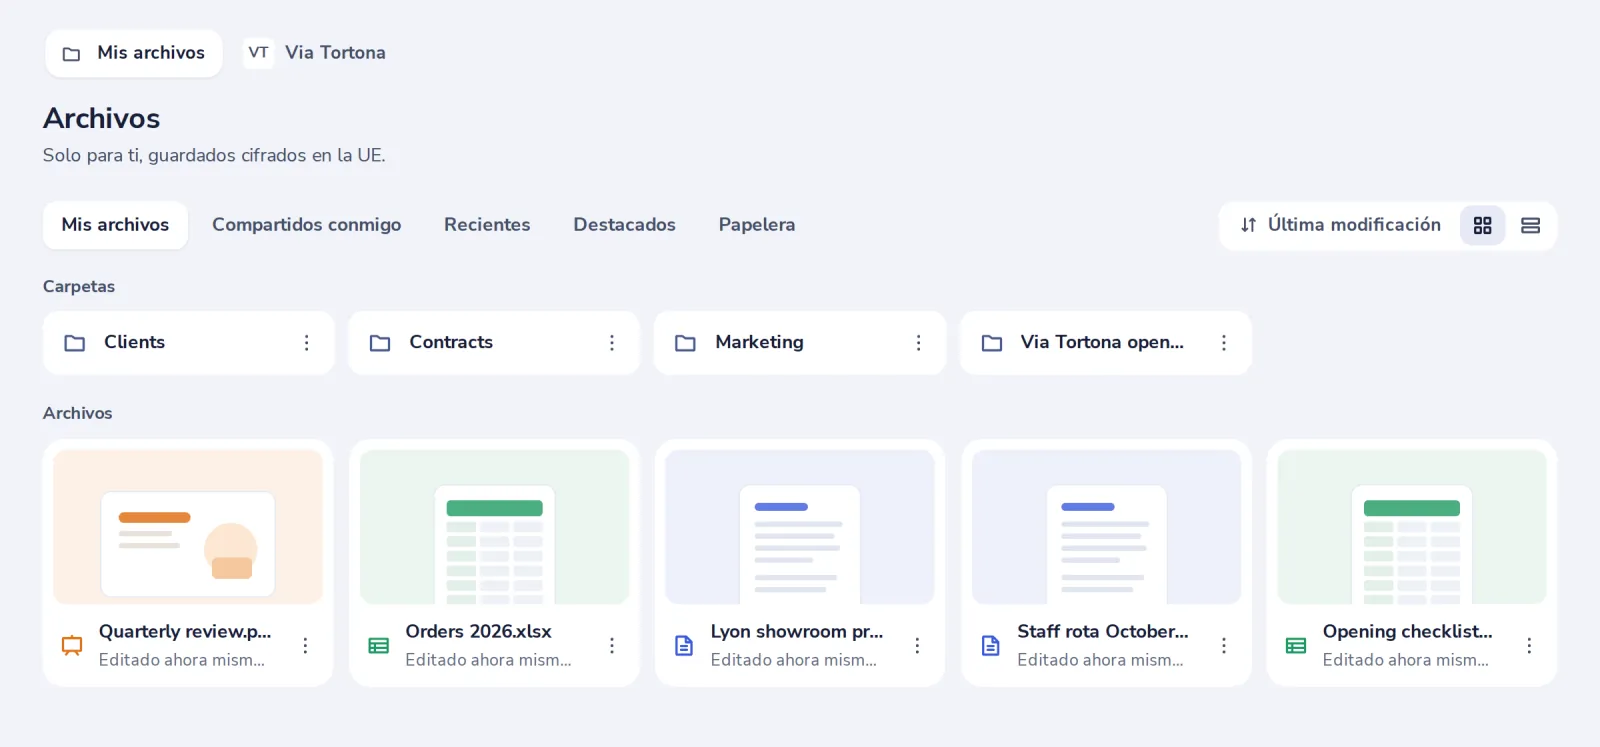Open the Via Tortona open... folder
The height and width of the screenshot is (747, 1600).
1106,343
